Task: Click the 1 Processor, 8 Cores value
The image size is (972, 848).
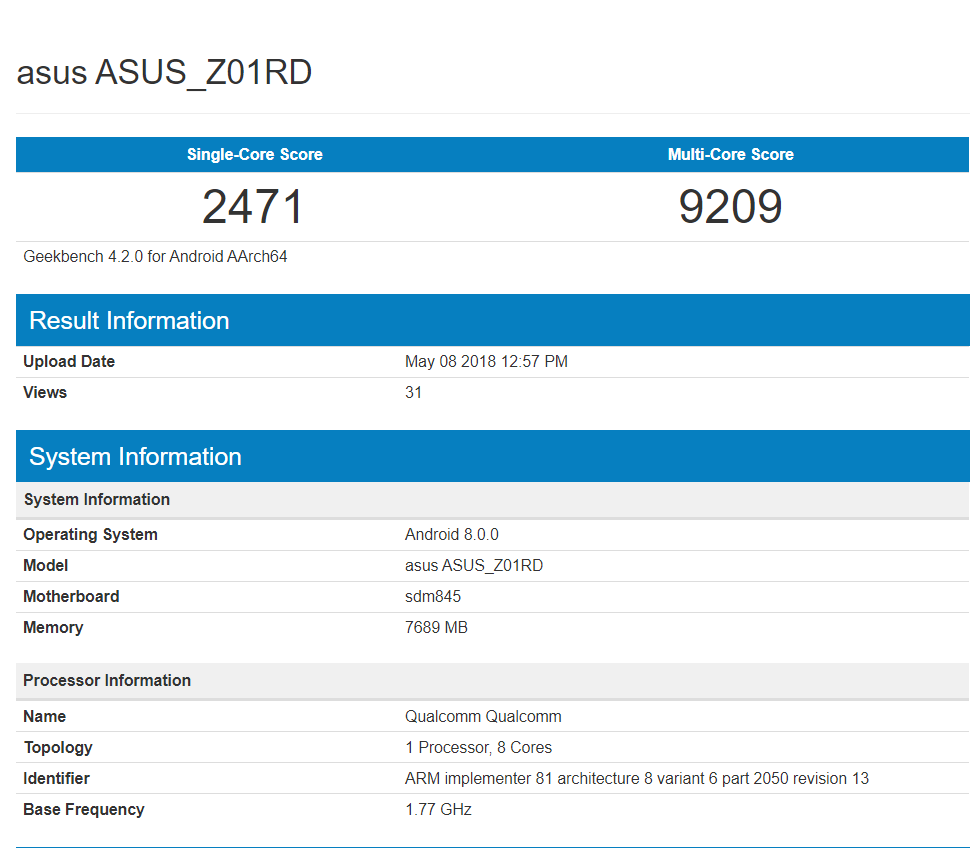Action: pos(479,748)
